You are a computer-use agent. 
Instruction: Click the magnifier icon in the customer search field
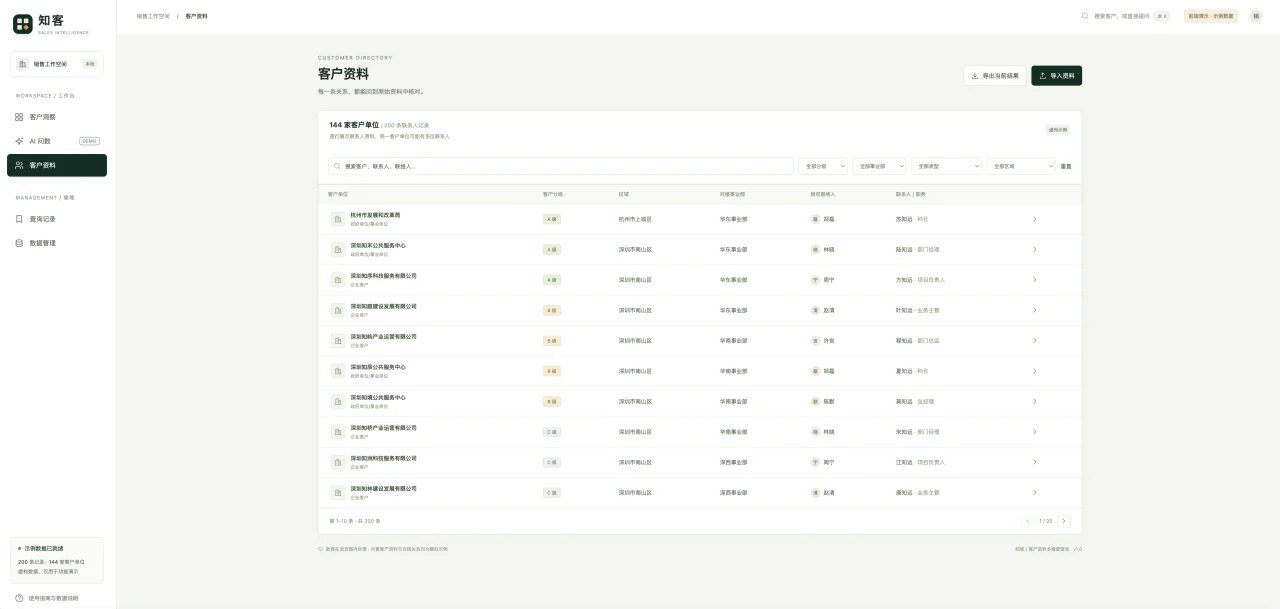coord(338,166)
